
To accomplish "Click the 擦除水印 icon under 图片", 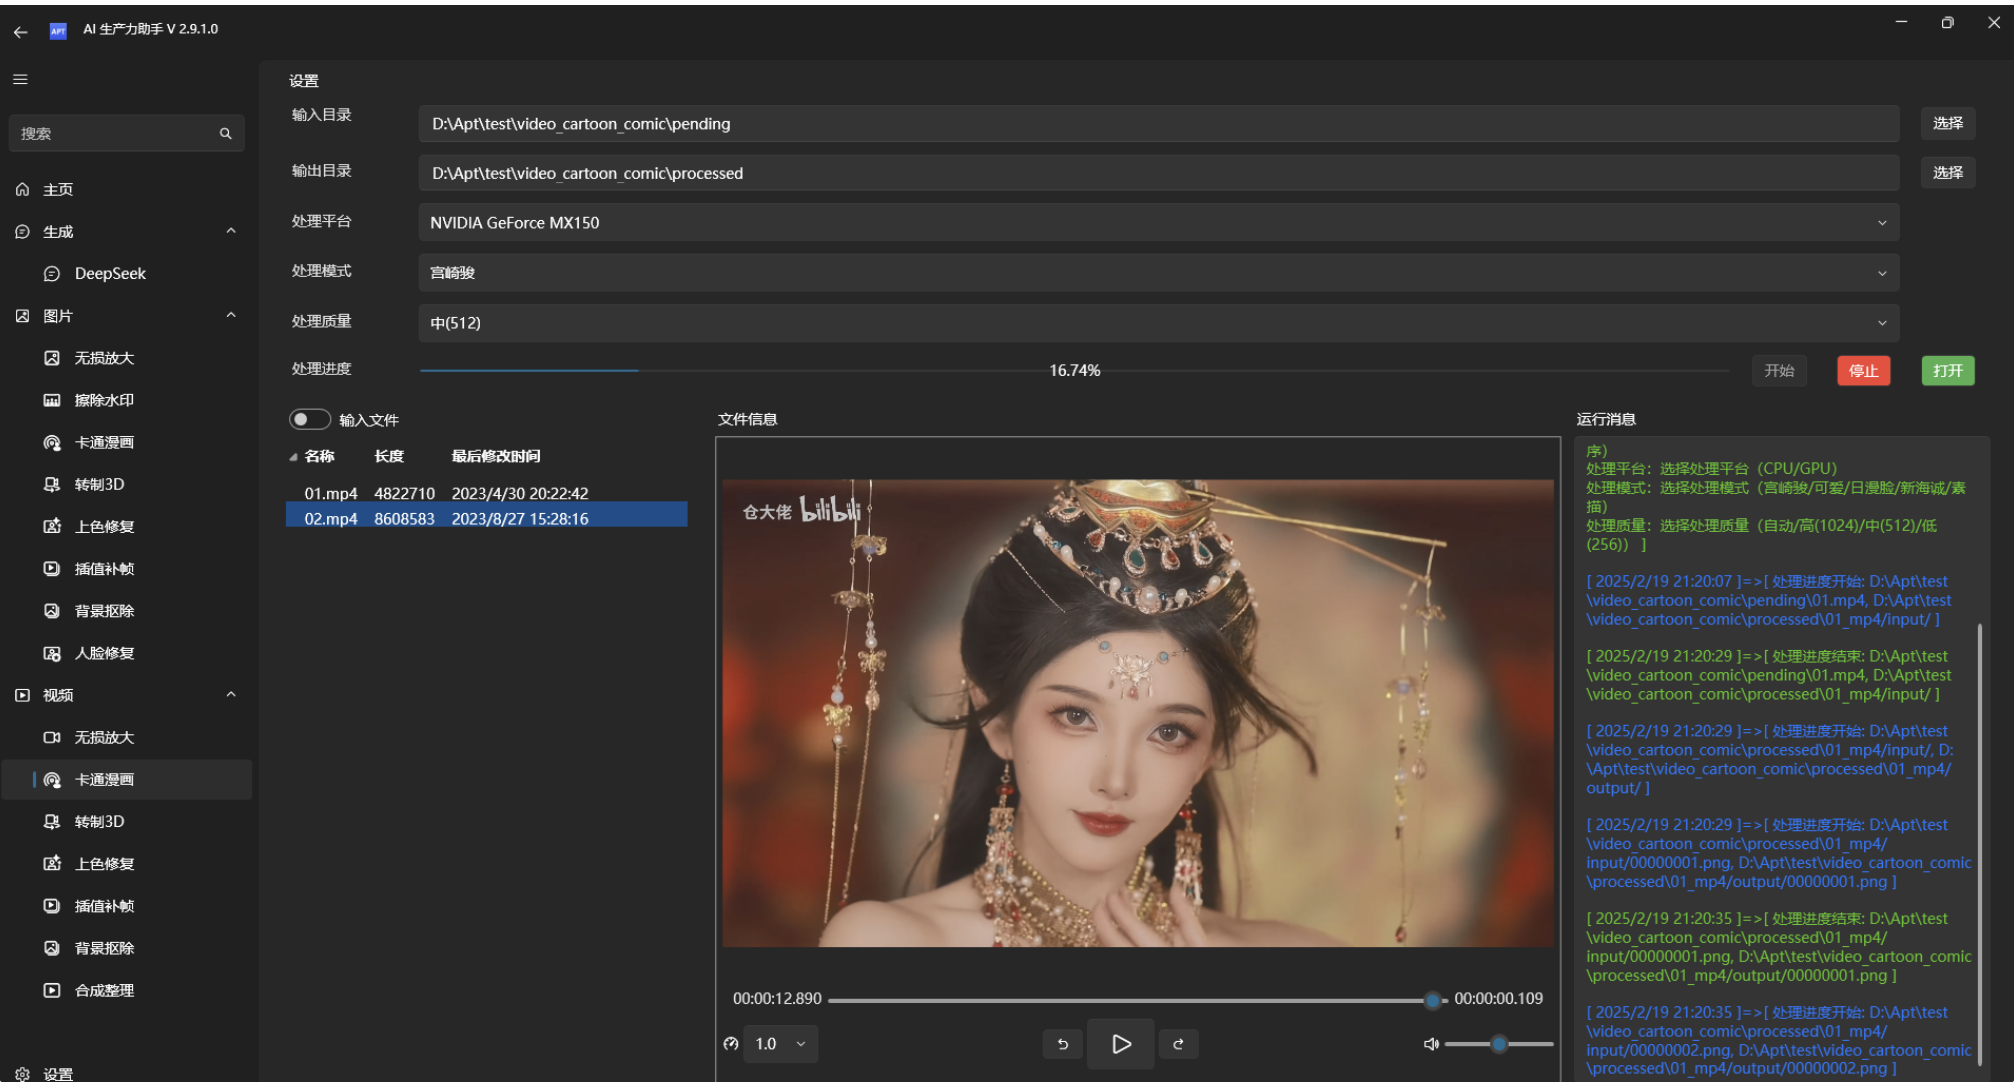I will (52, 400).
